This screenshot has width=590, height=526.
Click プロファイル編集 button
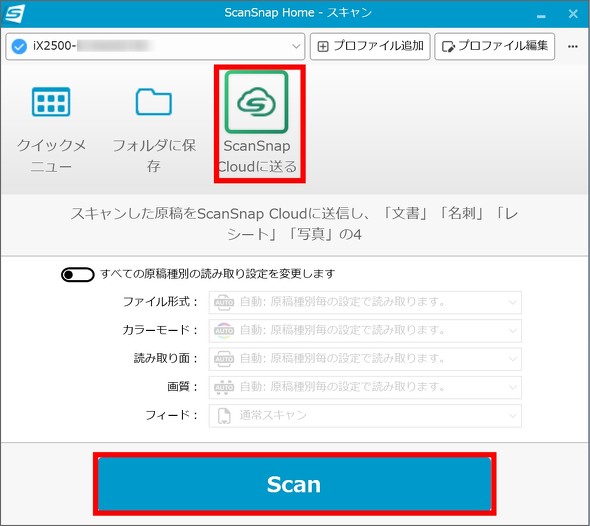494,46
